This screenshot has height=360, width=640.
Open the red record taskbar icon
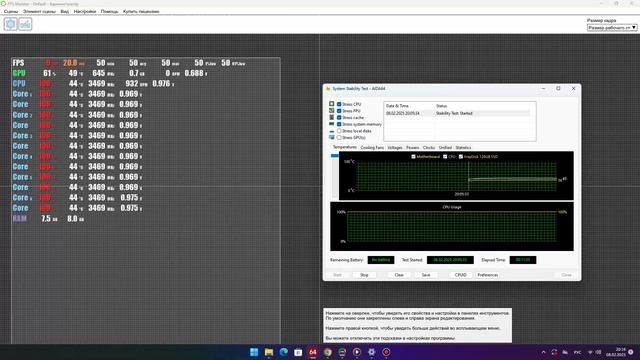(386, 352)
